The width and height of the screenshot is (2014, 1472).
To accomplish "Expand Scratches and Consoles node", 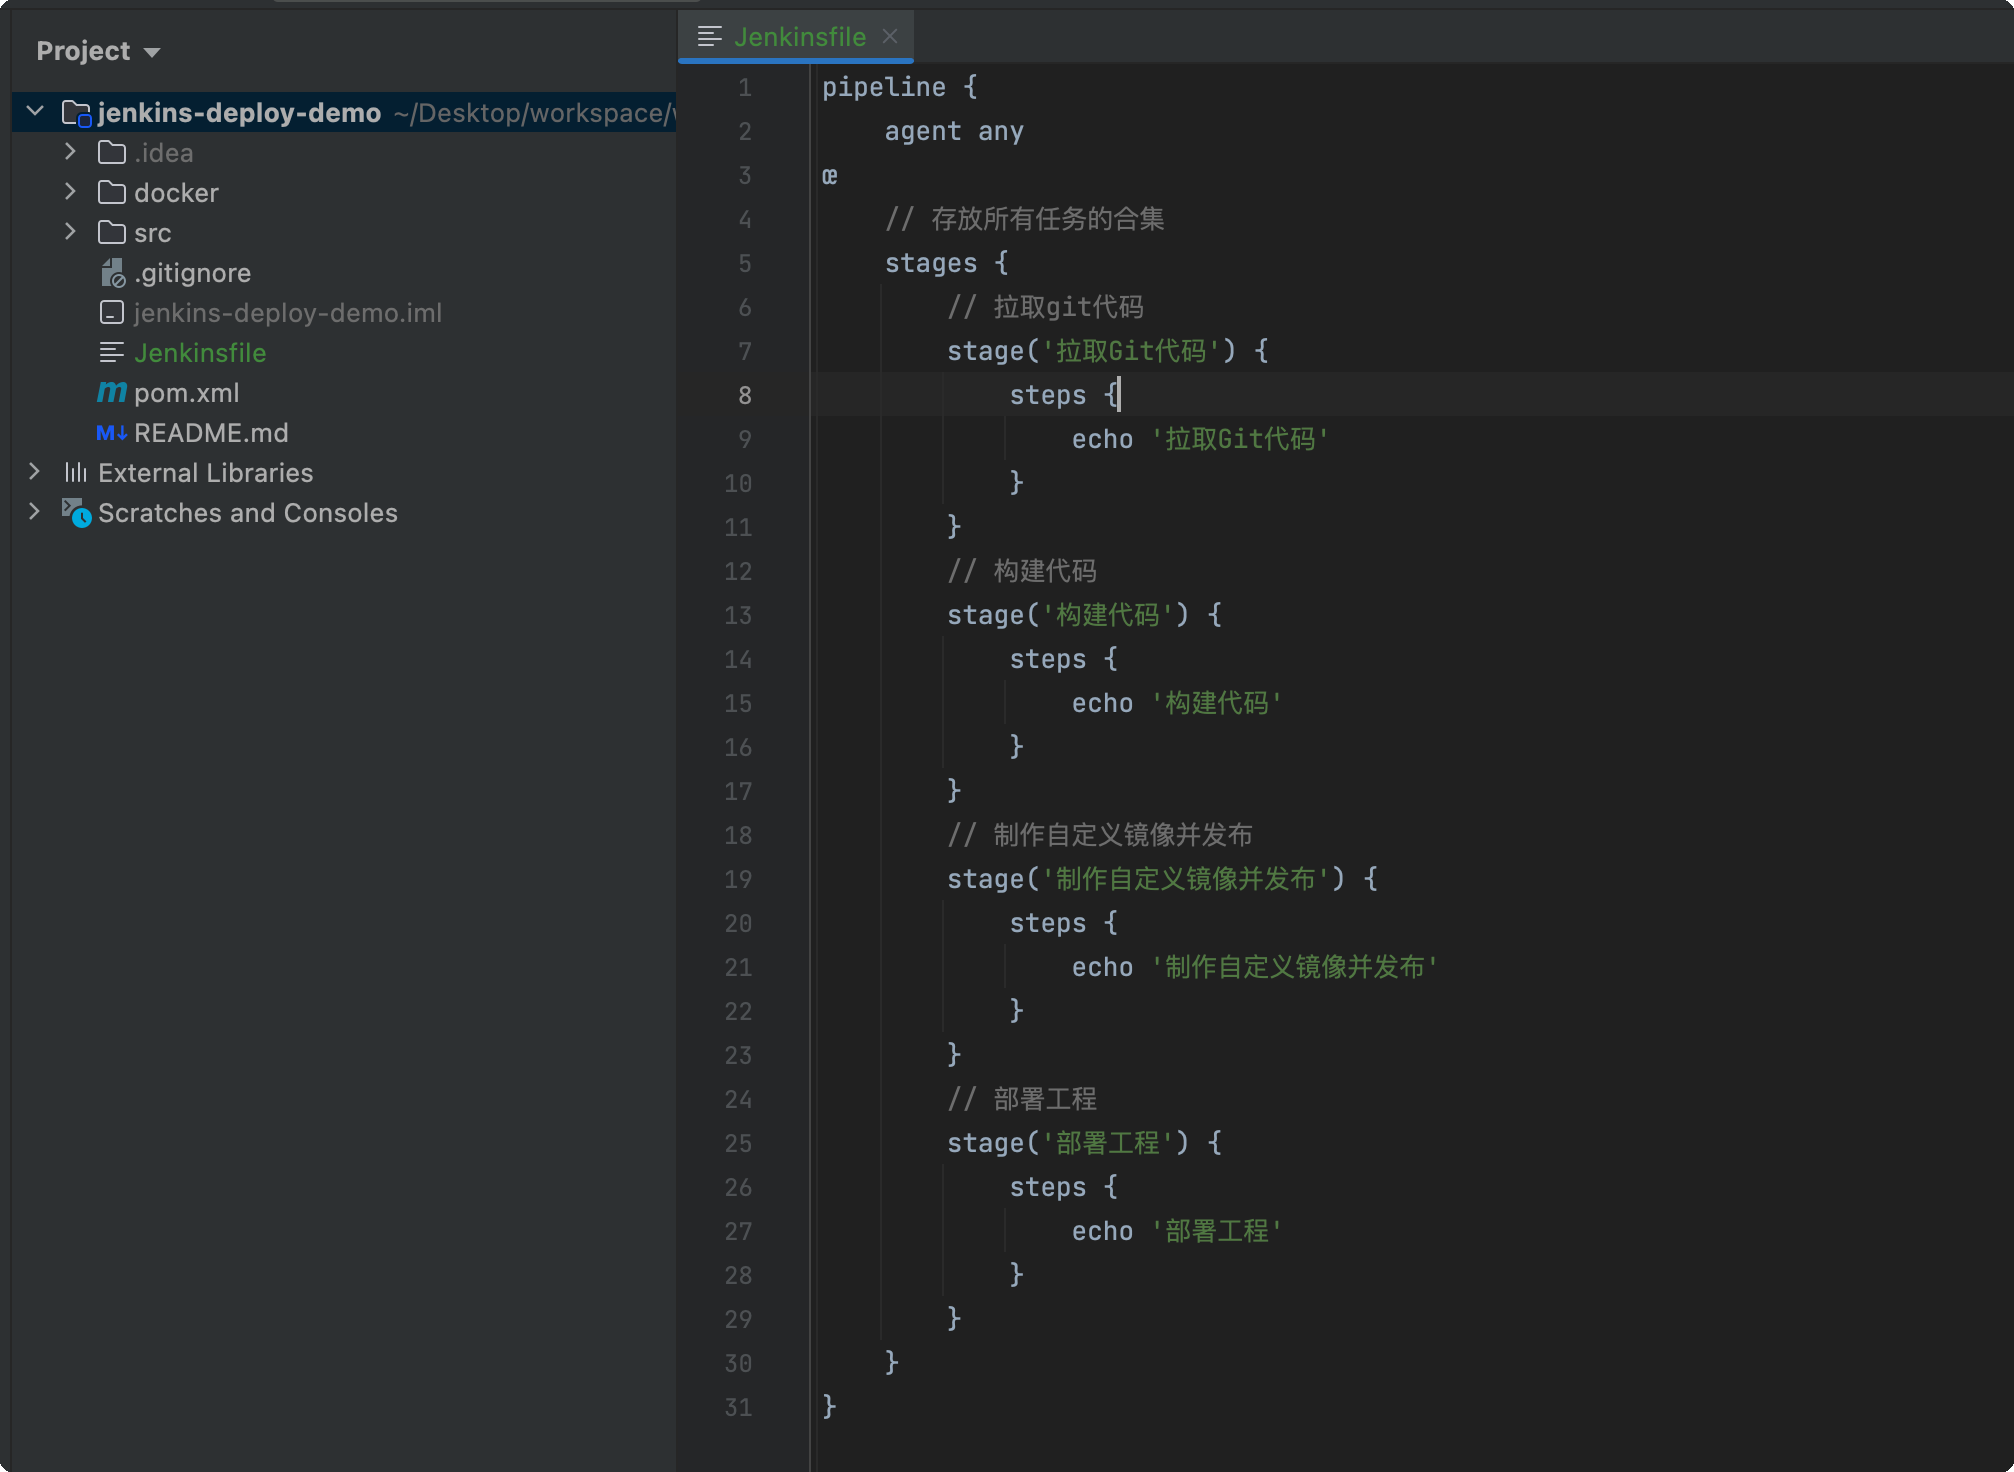I will coord(34,512).
